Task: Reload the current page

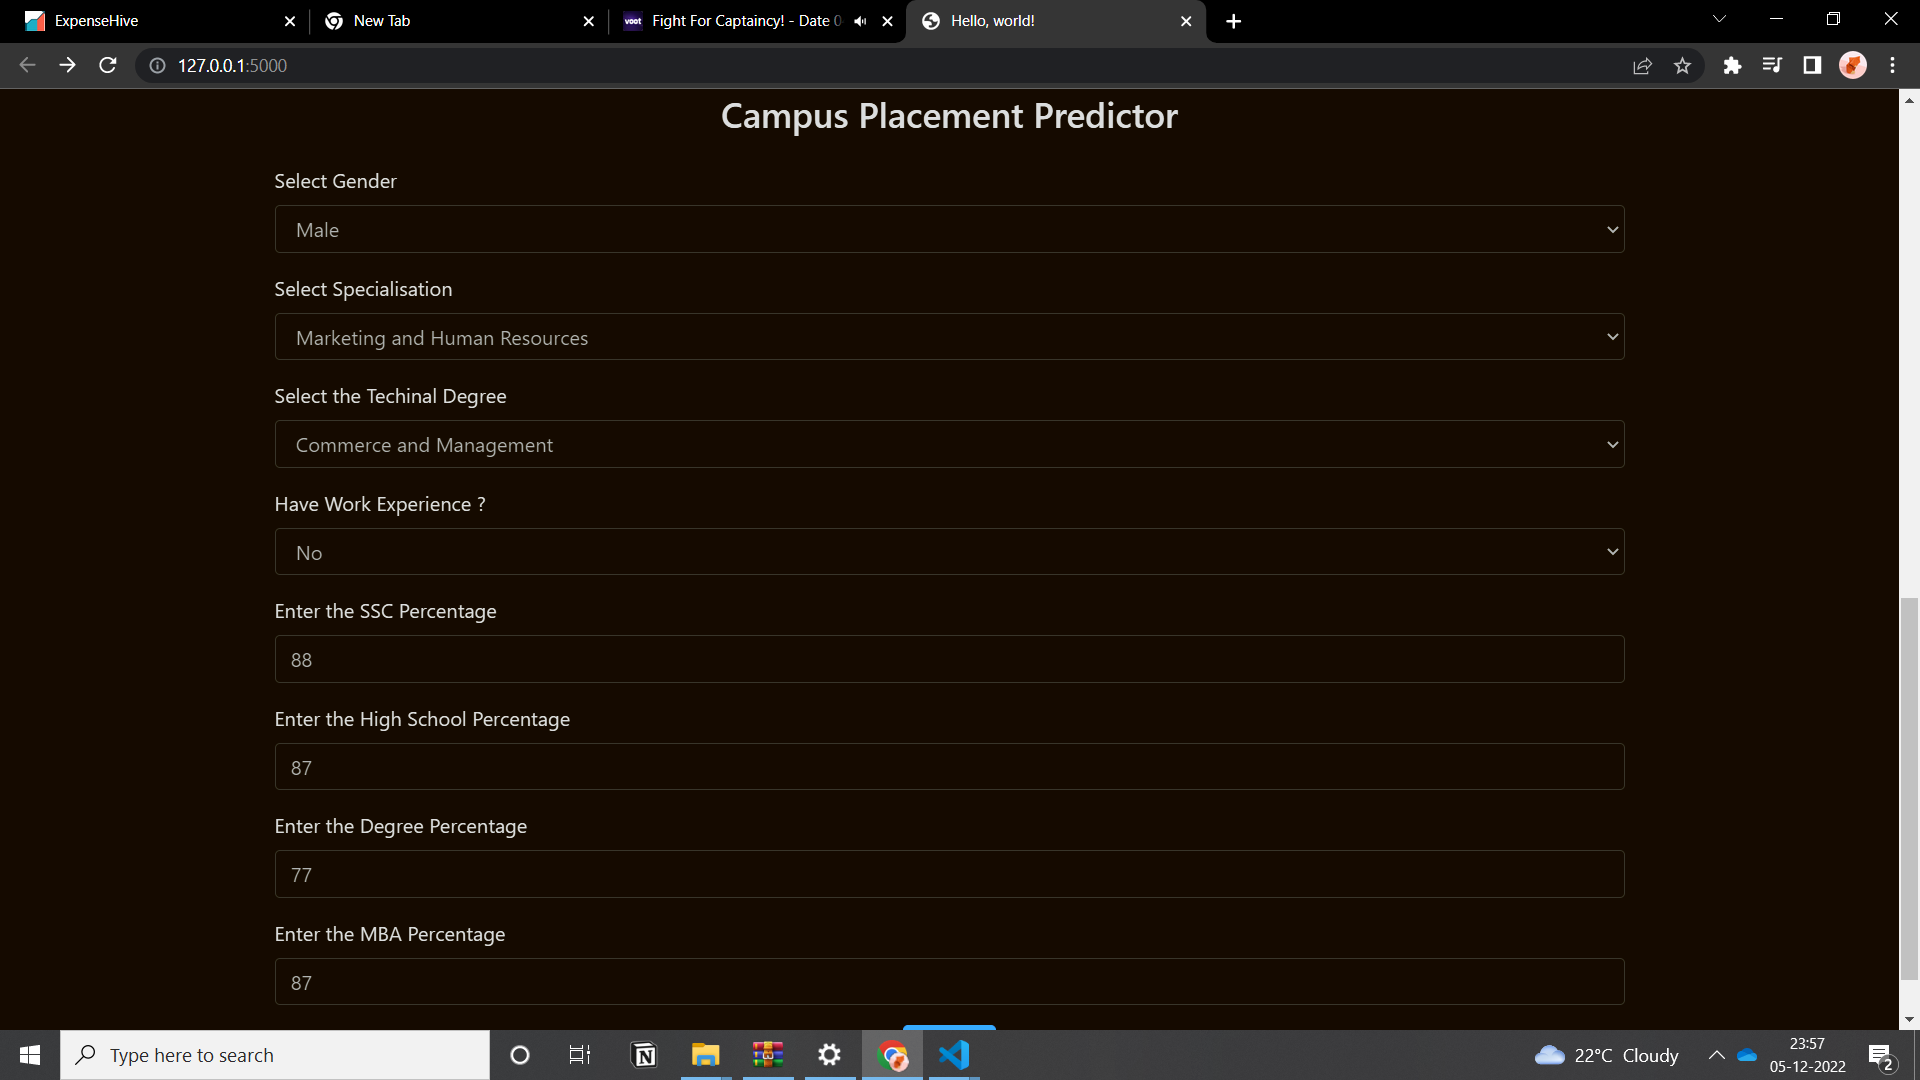Action: click(x=107, y=65)
